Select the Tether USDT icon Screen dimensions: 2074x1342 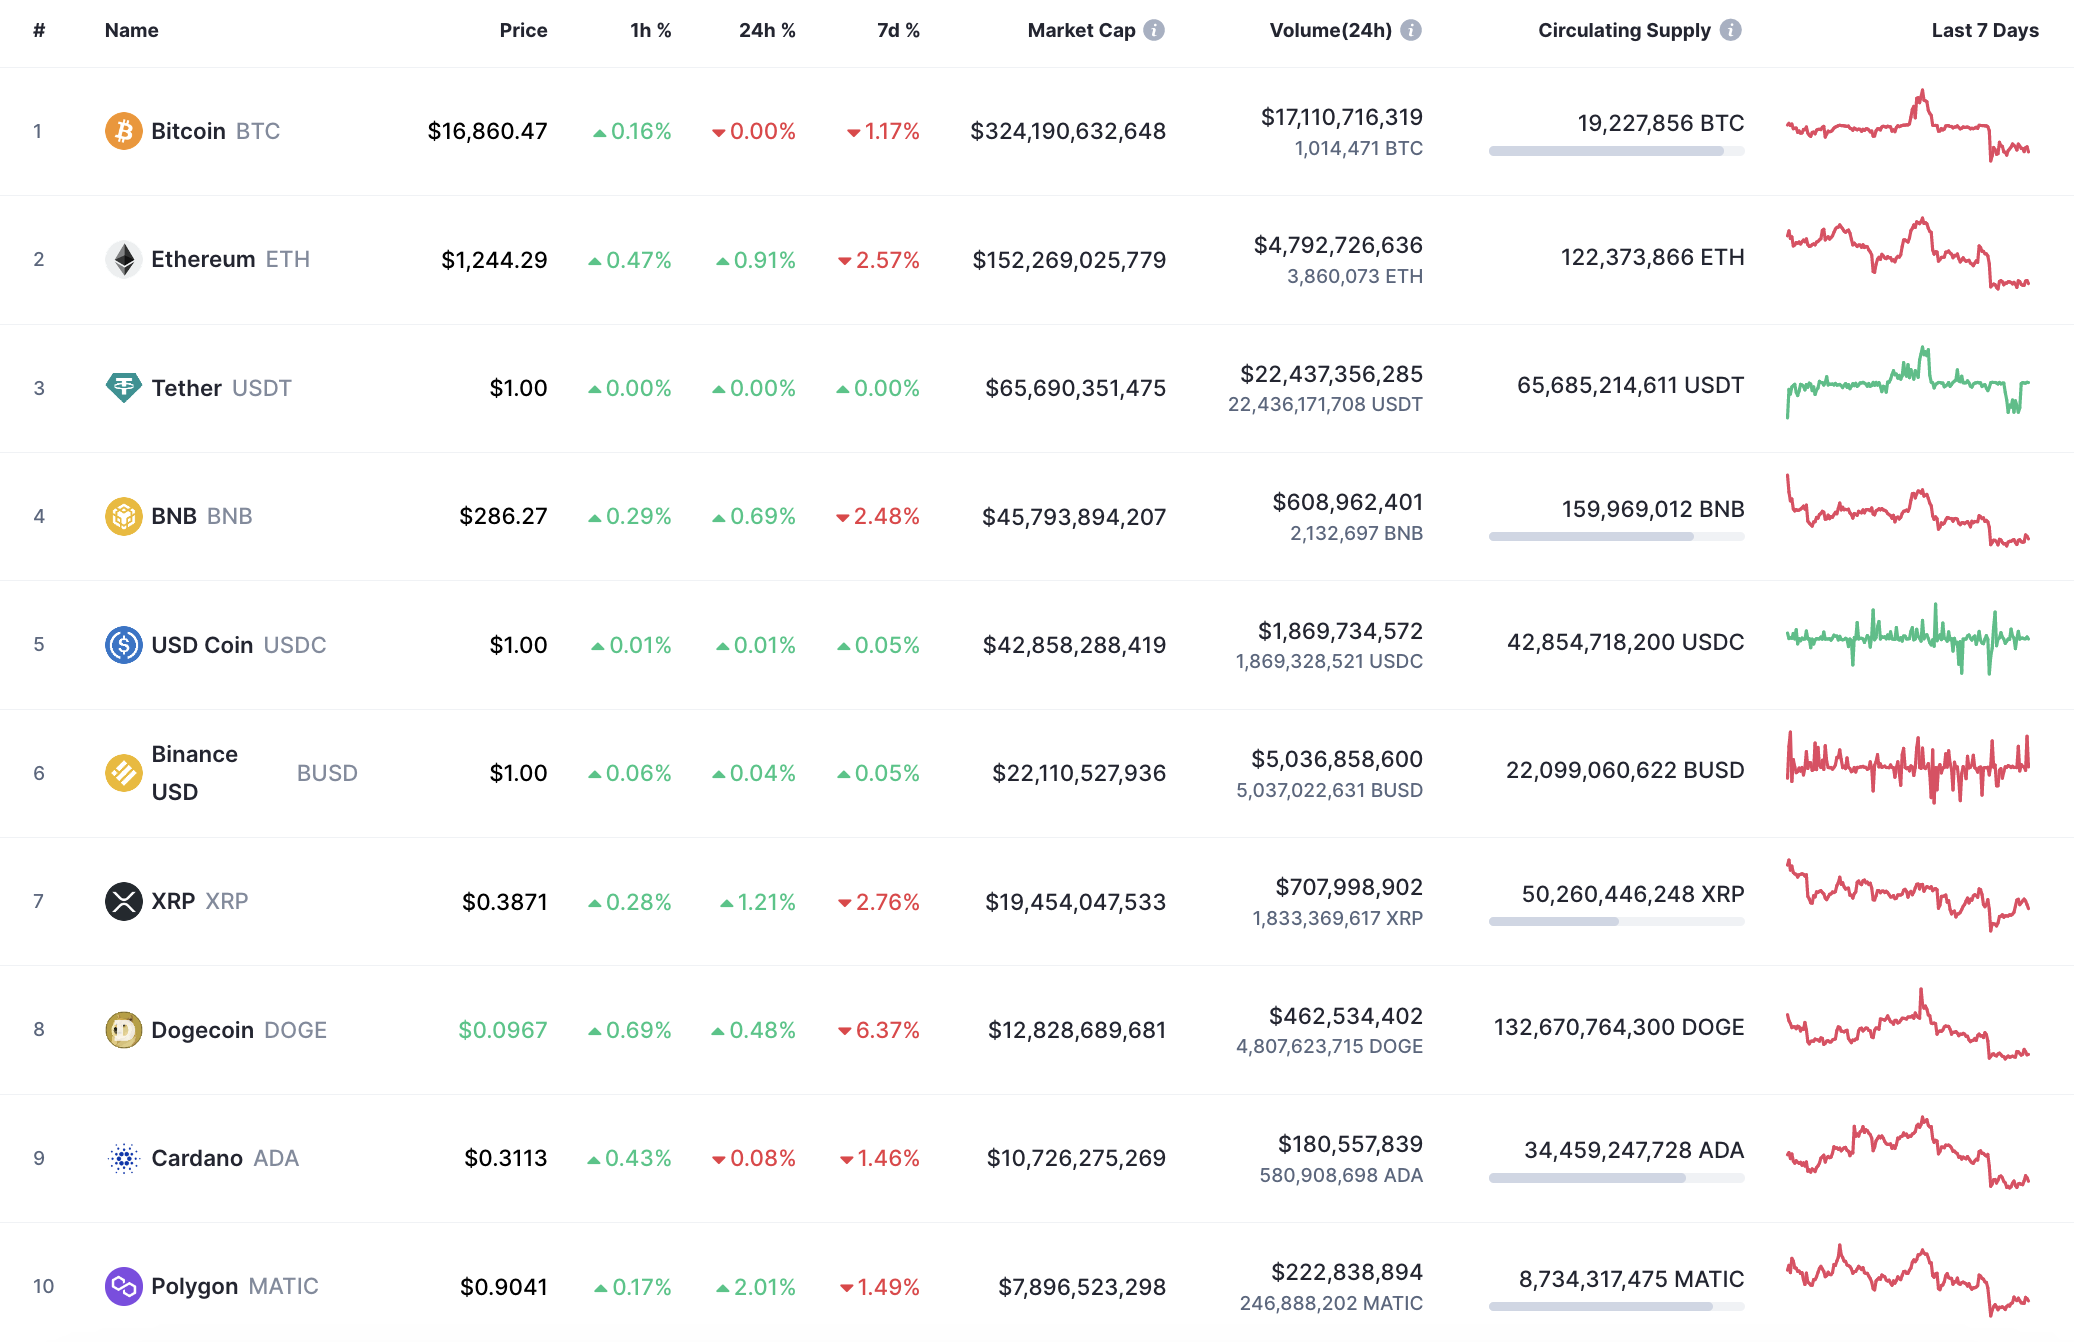click(122, 388)
